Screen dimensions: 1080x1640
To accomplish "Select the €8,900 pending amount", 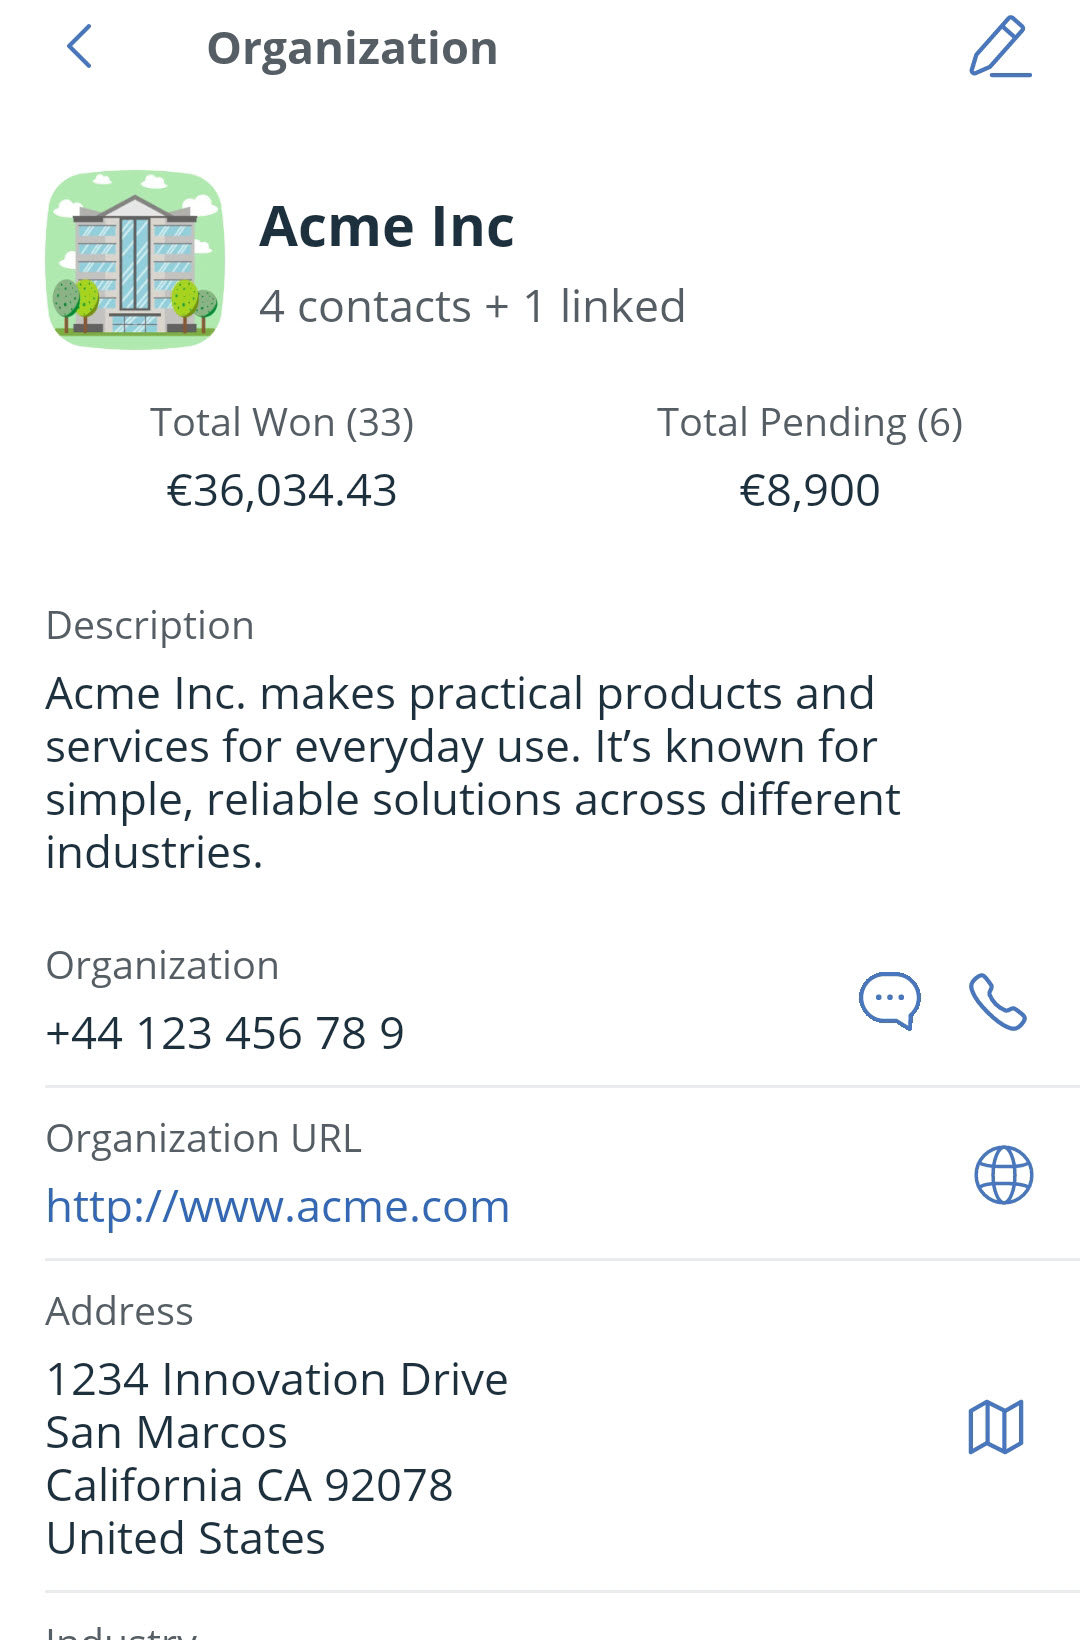I will (x=809, y=490).
